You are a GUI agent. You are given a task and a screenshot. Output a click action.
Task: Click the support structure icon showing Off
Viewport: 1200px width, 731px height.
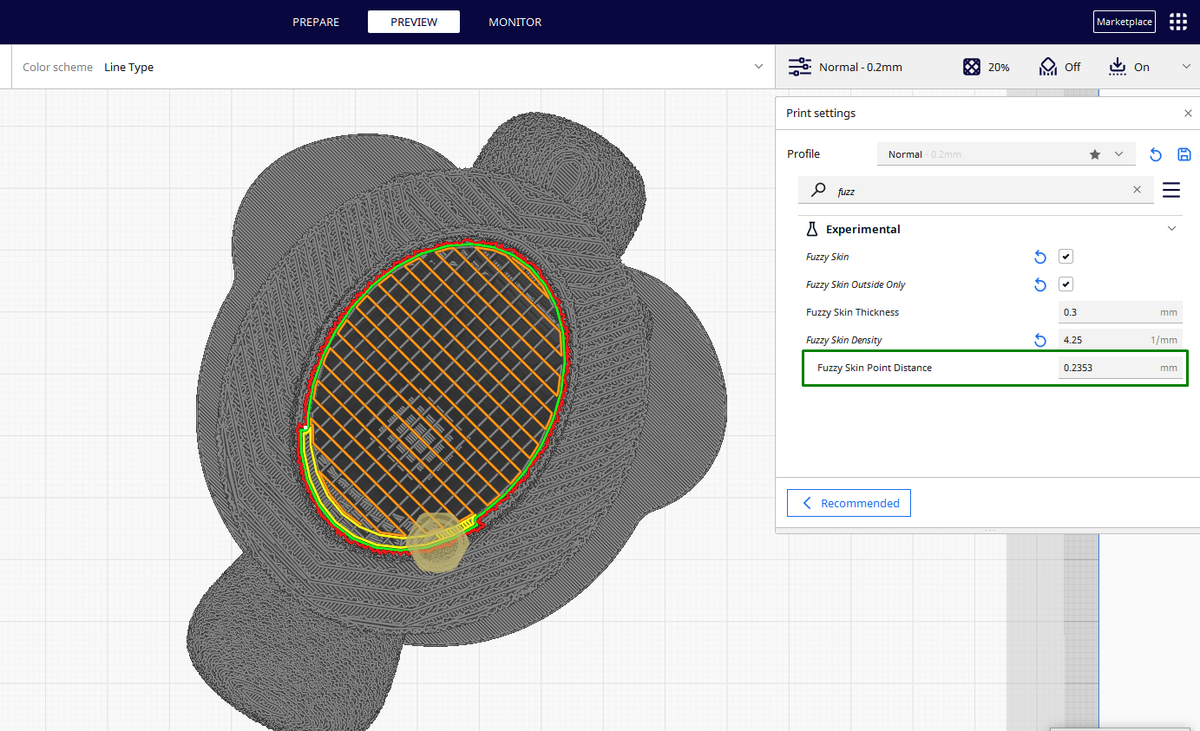pyautogui.click(x=1046, y=66)
